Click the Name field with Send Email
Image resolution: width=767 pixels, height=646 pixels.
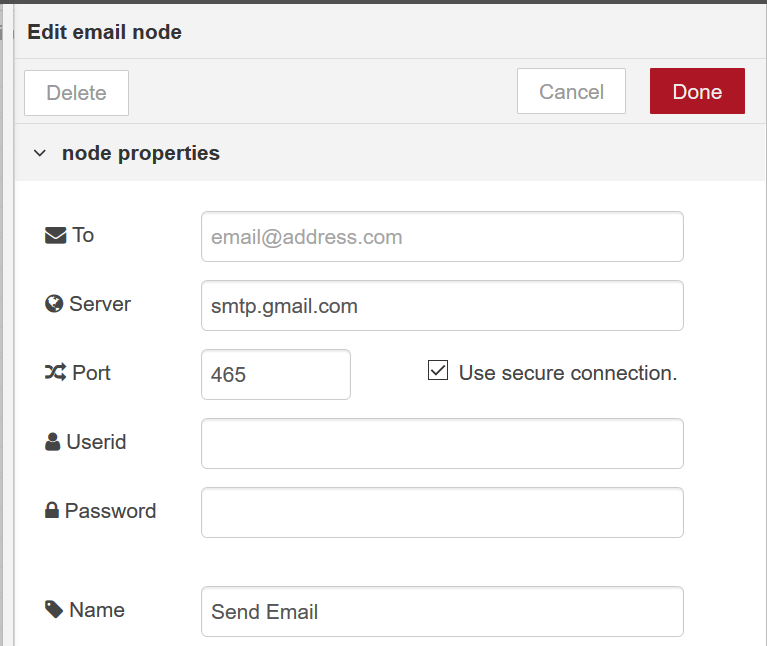[442, 612]
